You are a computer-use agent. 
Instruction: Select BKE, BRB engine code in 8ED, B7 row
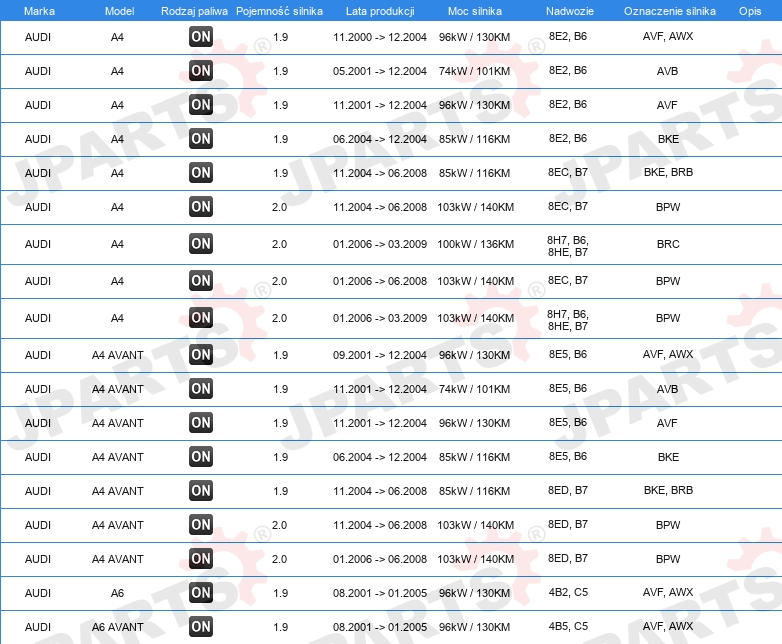point(668,490)
